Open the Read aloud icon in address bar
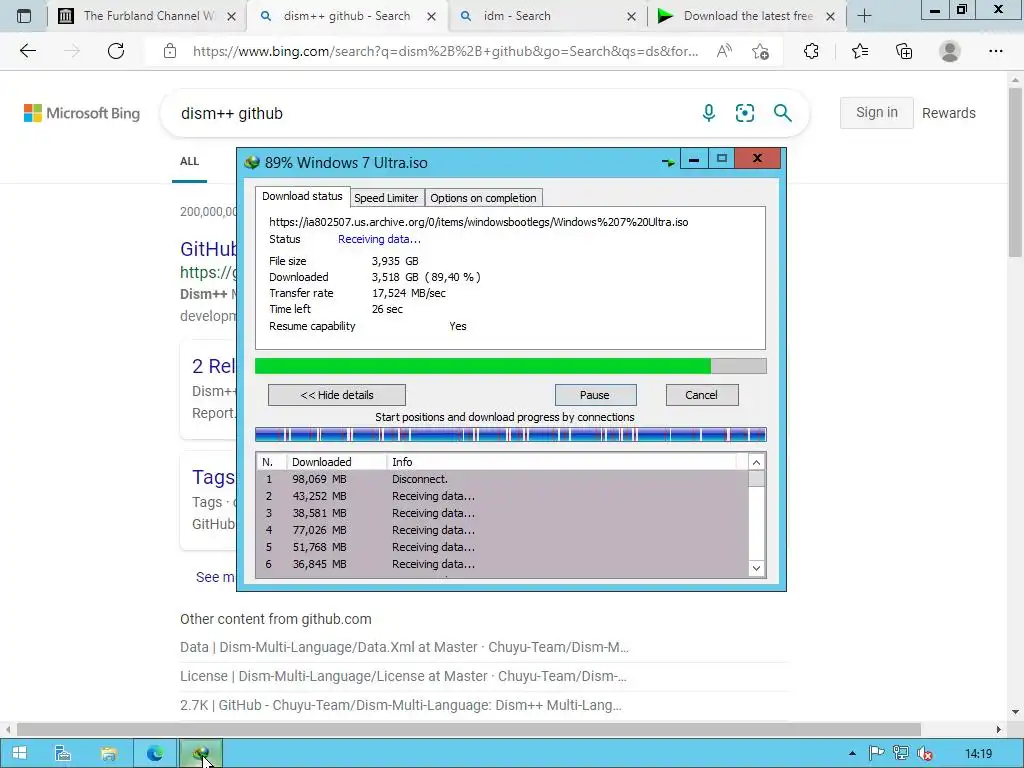This screenshot has height=768, width=1024. pyautogui.click(x=724, y=51)
